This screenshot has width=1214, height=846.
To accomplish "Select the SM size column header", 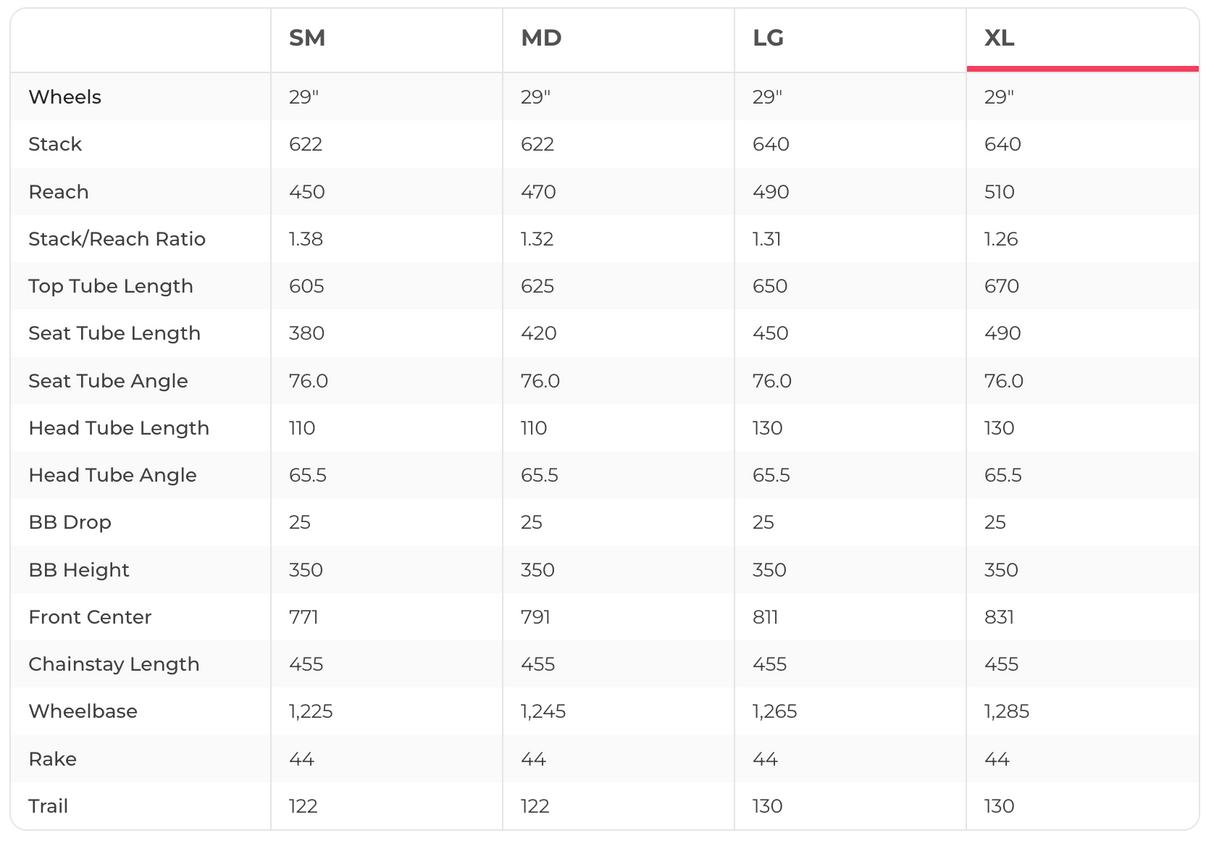I will click(x=307, y=39).
